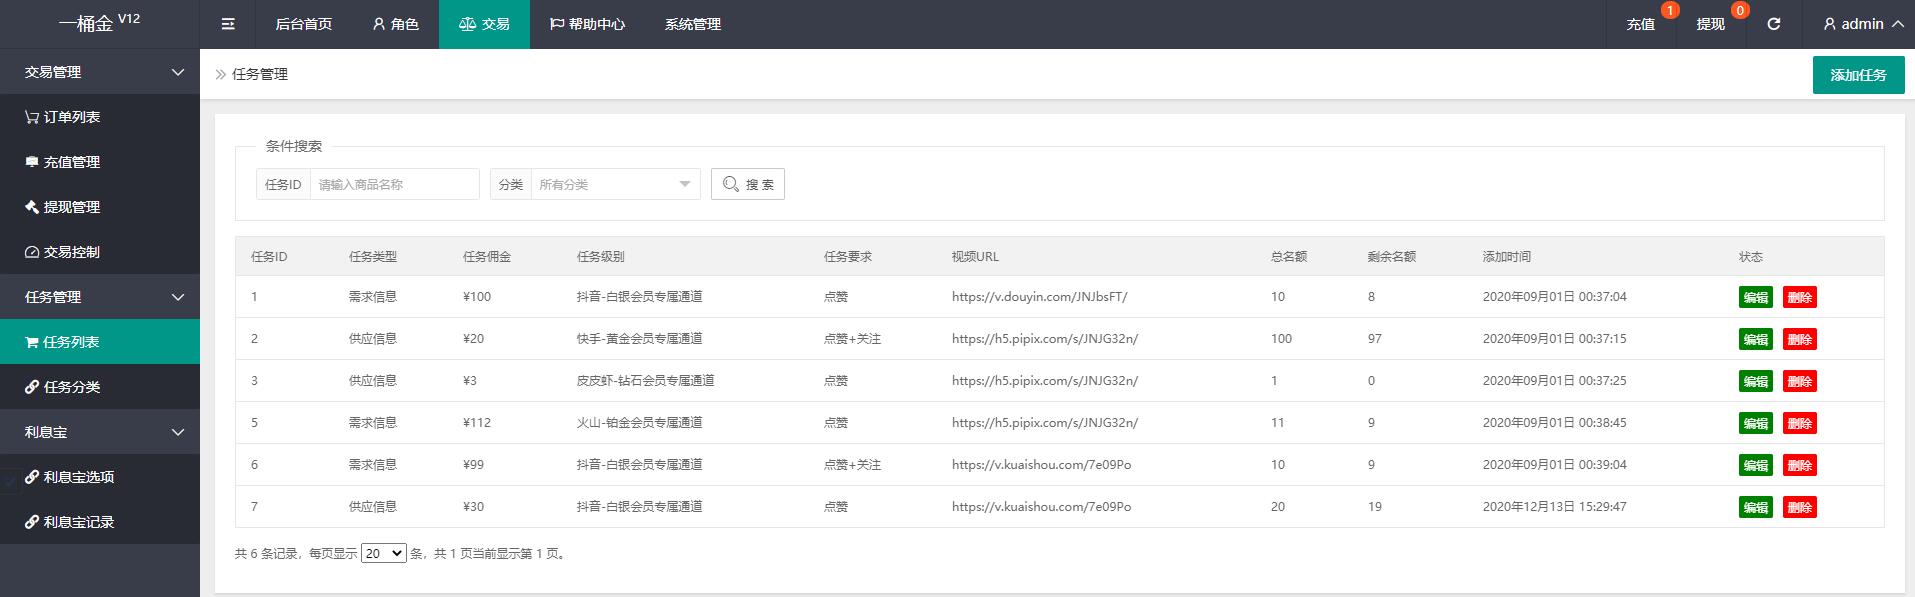Open 充值管理 in the sidebar
Viewport: 1915px width, 597px height.
click(100, 162)
